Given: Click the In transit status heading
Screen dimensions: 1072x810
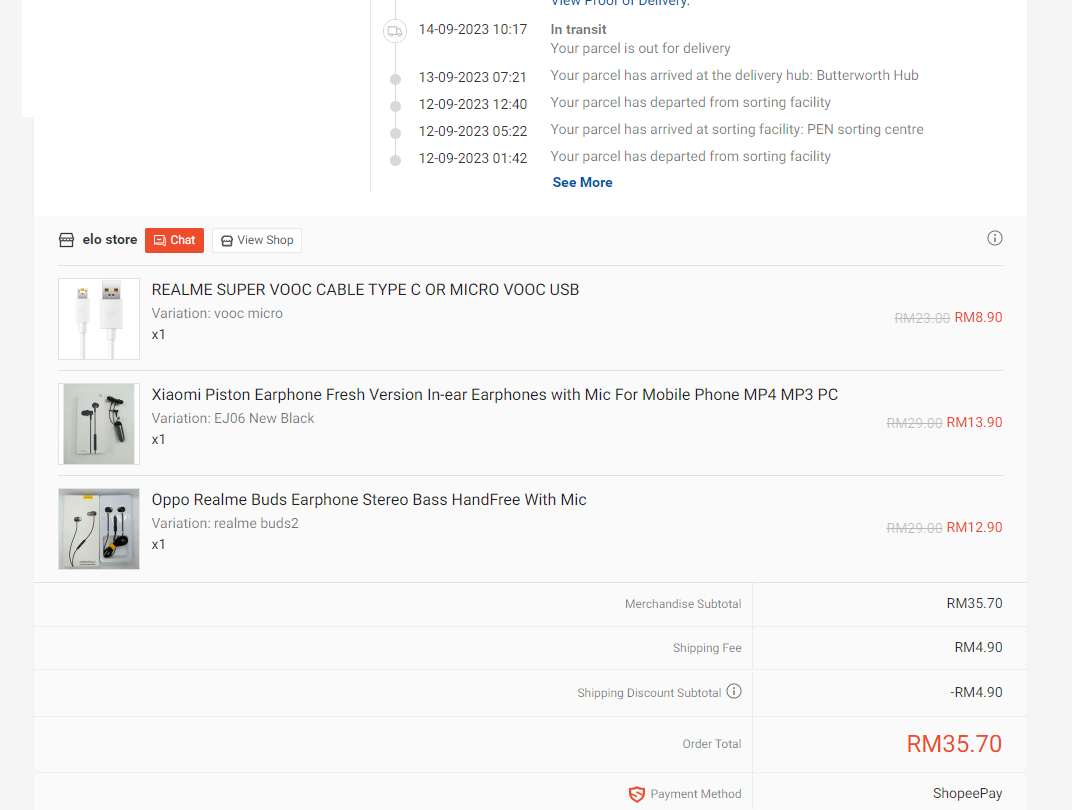Looking at the screenshot, I should pyautogui.click(x=578, y=29).
